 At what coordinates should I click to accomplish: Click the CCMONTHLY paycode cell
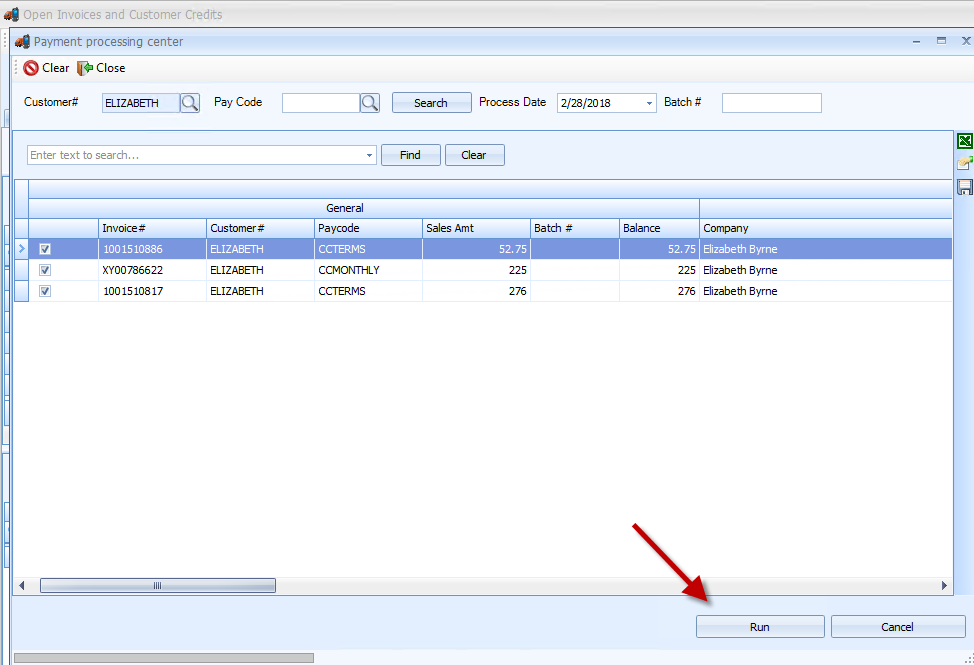(x=368, y=270)
